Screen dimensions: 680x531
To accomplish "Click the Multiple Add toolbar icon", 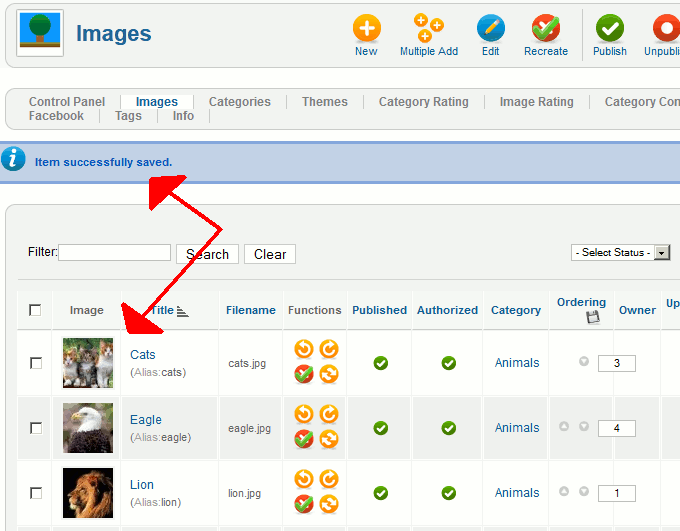I will point(428,28).
